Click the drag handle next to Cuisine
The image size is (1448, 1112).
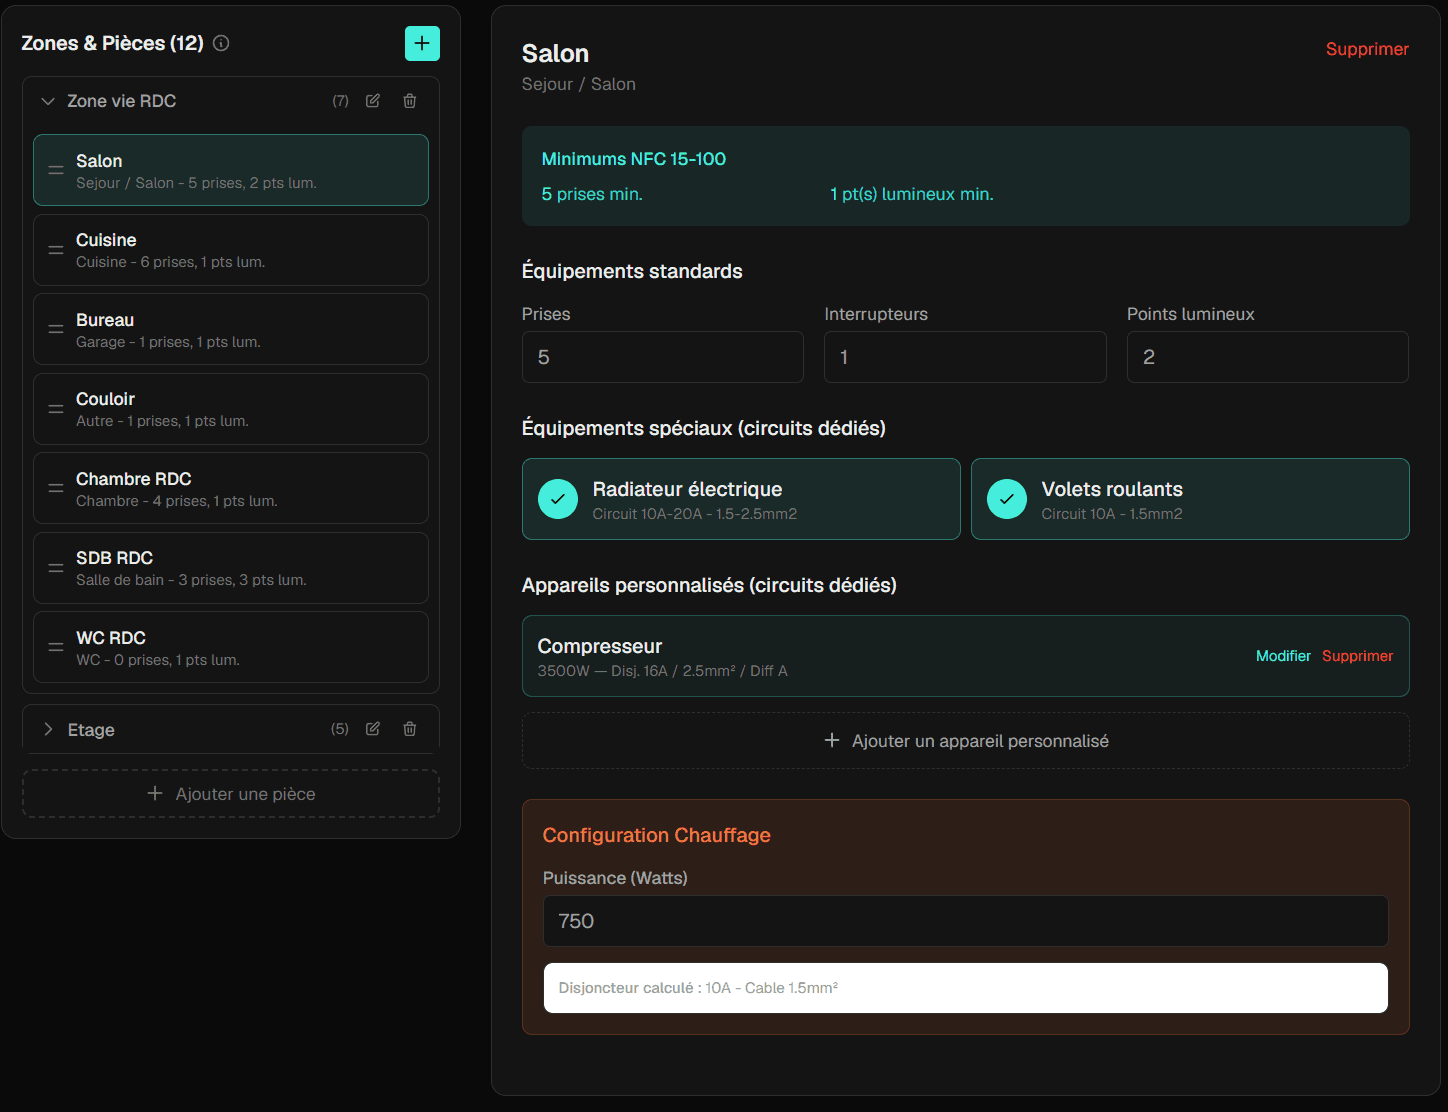point(56,250)
